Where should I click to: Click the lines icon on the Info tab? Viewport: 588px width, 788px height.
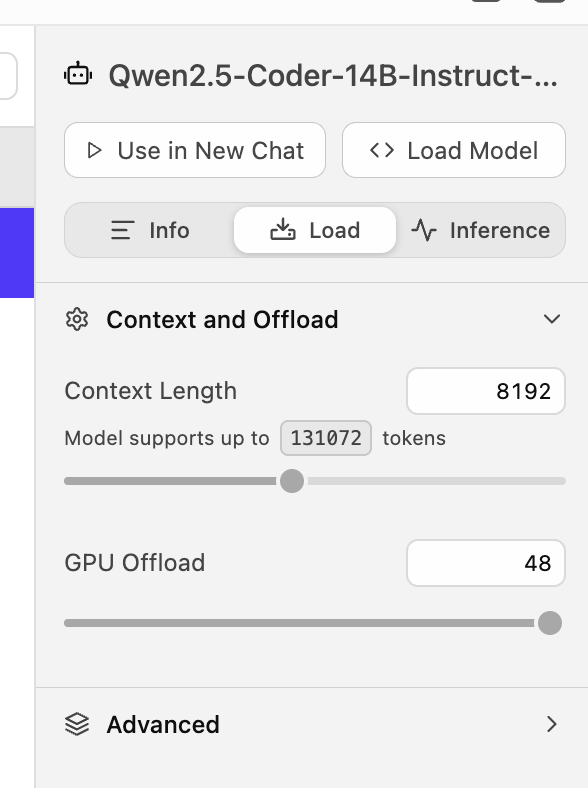123,230
